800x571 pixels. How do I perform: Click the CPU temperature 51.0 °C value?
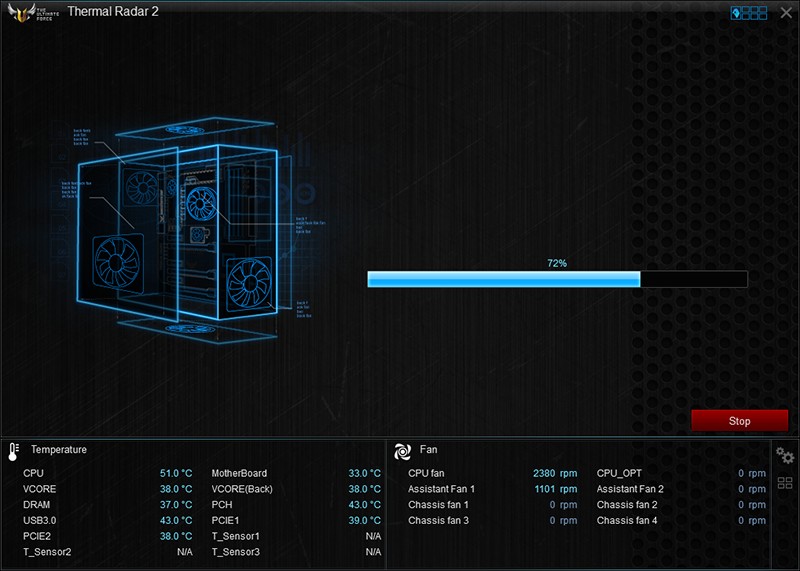pos(176,473)
